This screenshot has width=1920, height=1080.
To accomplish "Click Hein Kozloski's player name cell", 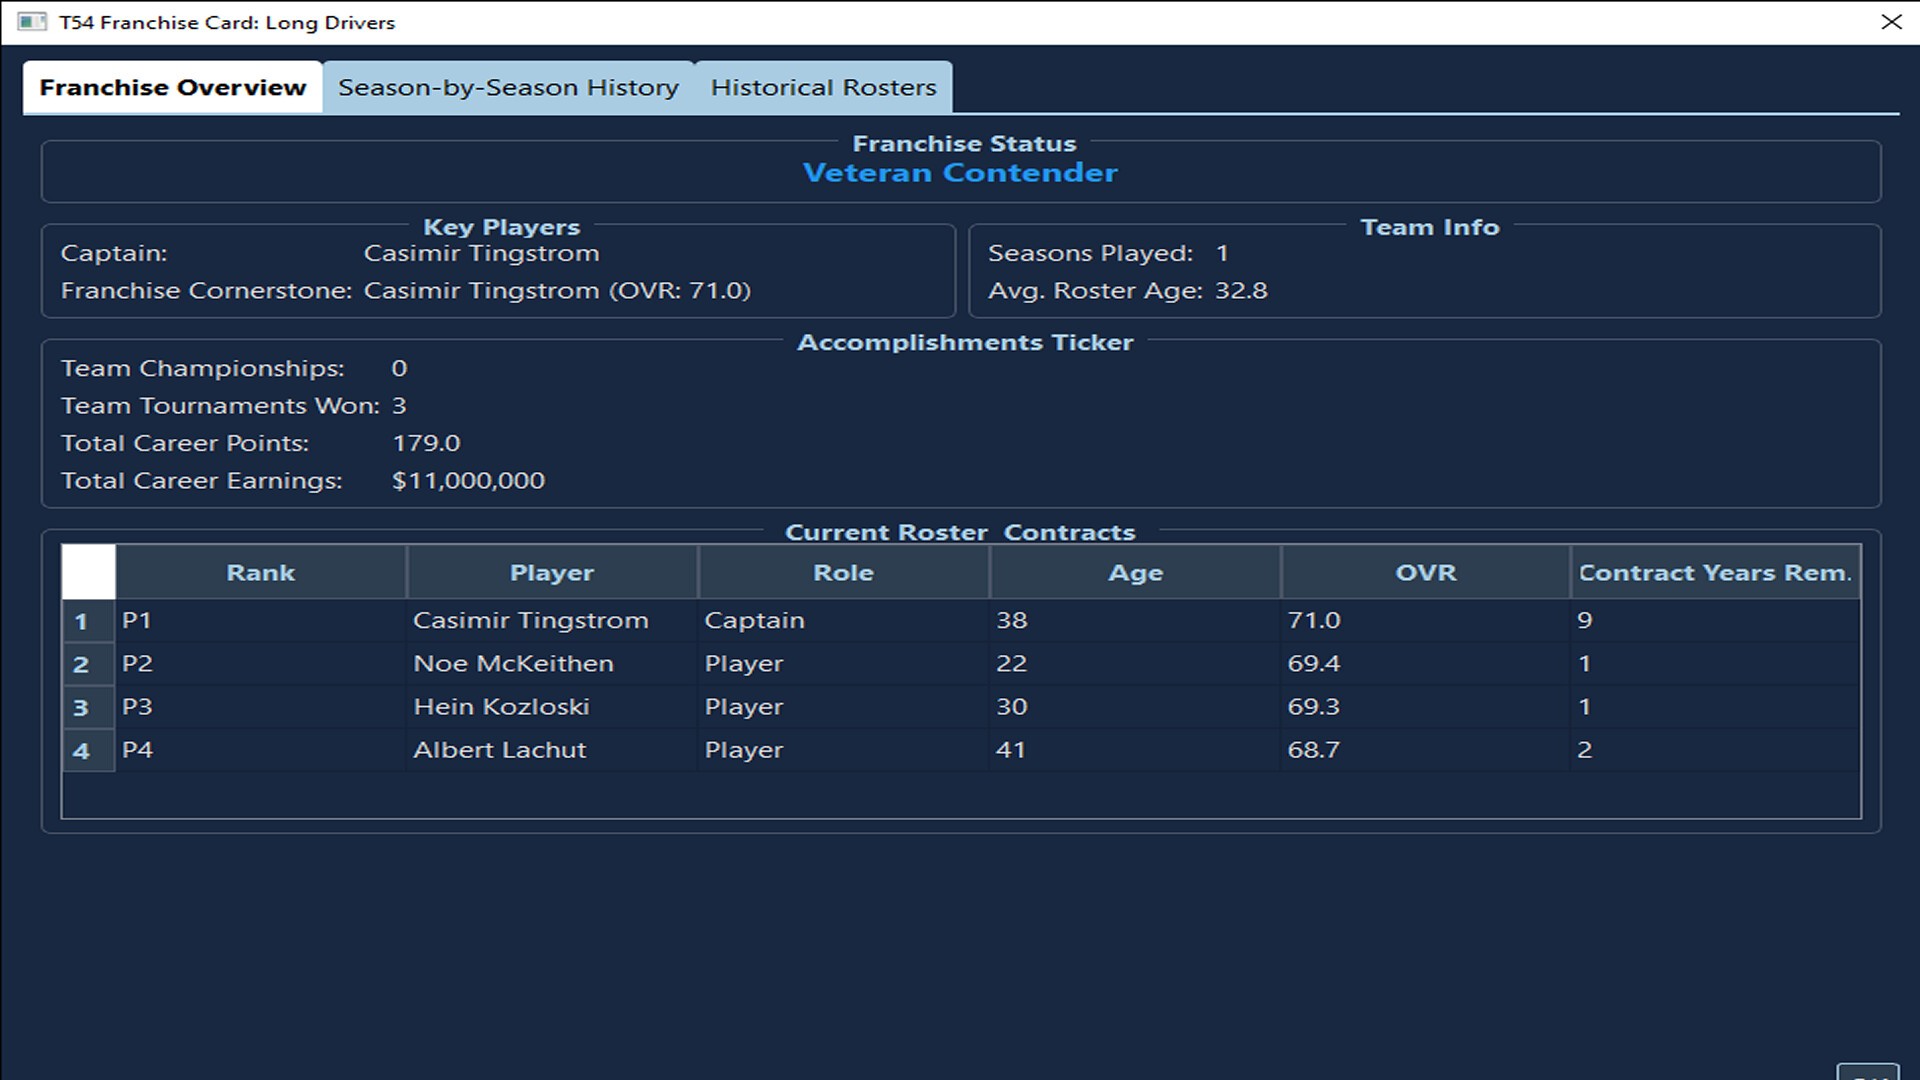I will click(502, 706).
